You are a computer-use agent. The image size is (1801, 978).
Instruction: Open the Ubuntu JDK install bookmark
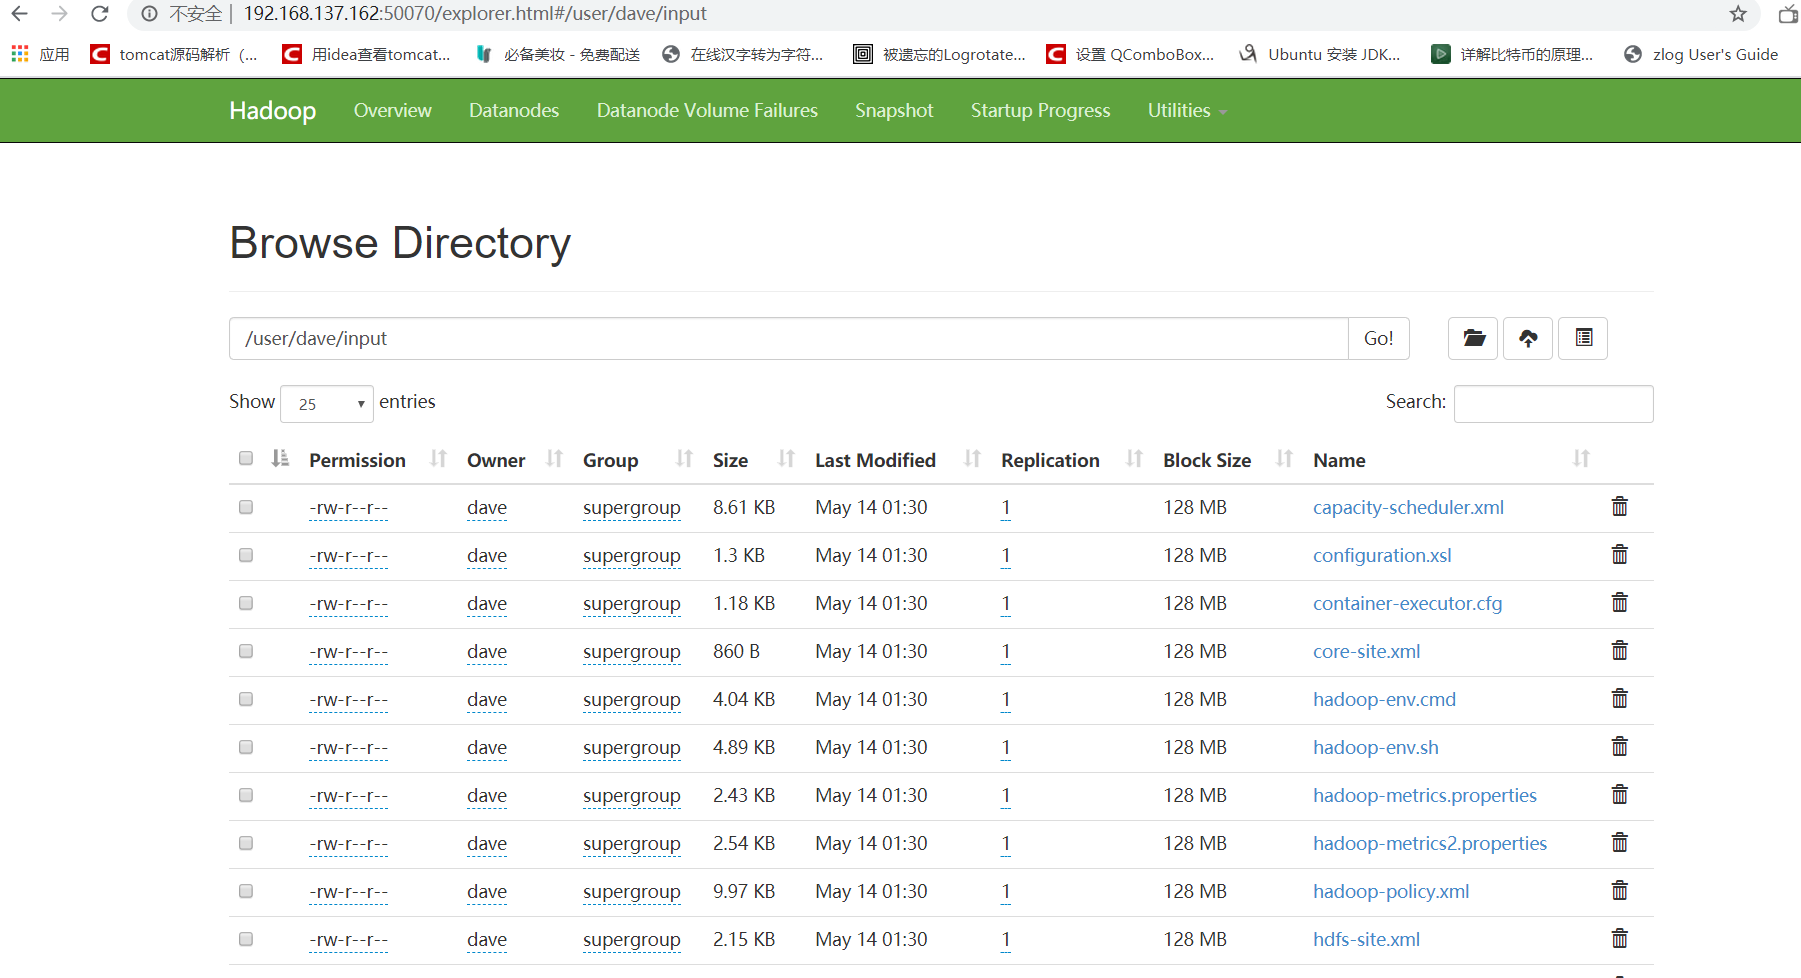coord(1320,54)
